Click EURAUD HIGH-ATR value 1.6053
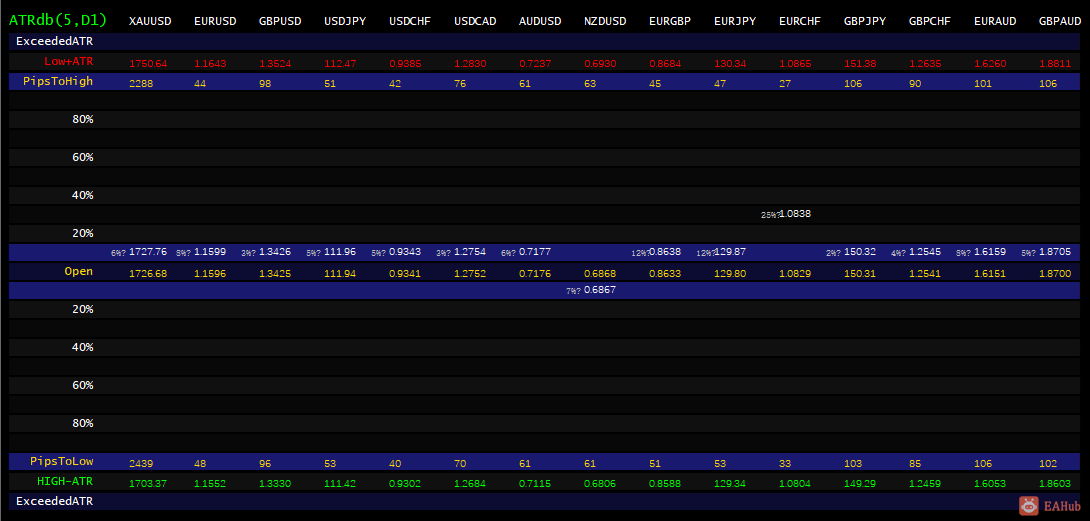 tap(990, 483)
